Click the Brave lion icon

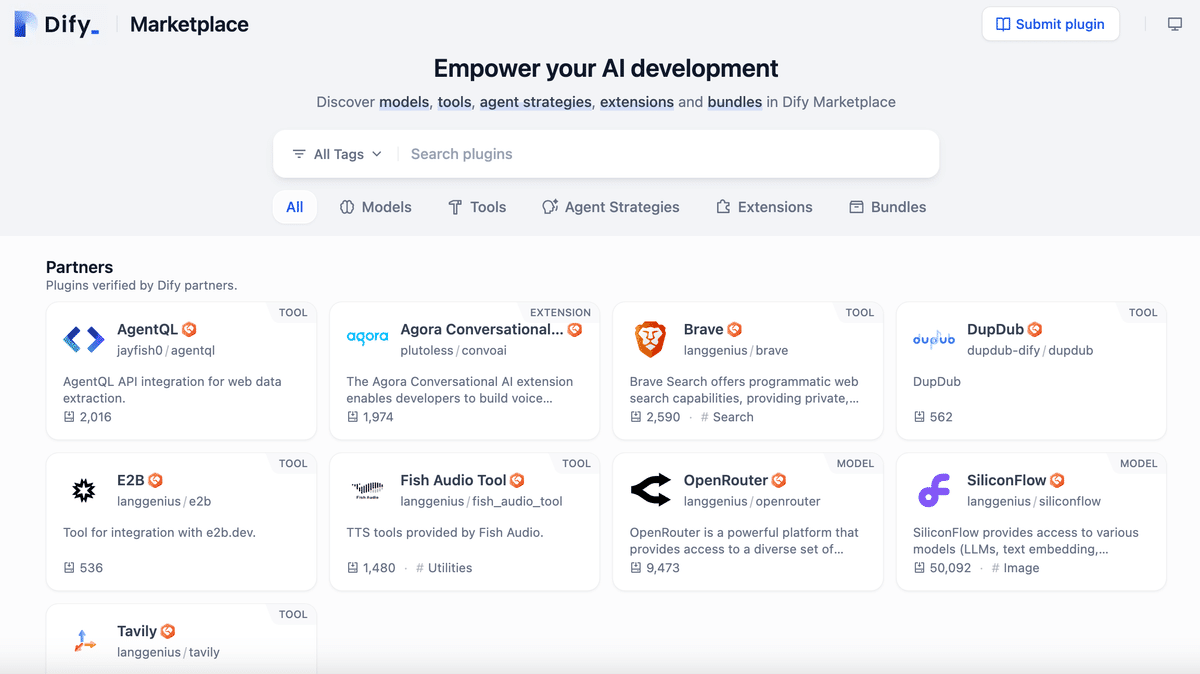coord(651,339)
